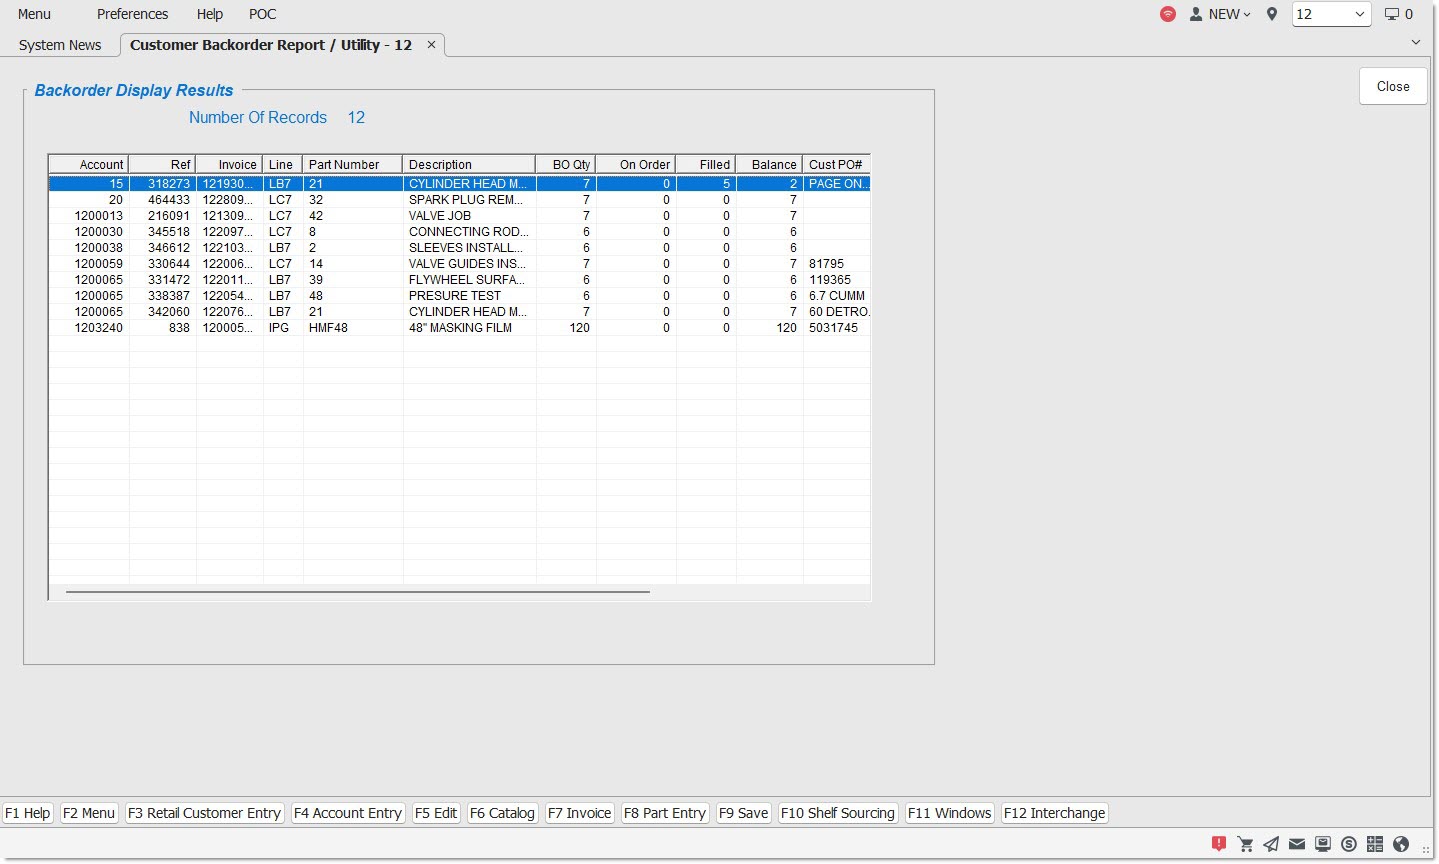This screenshot has width=1439, height=864.
Task: Open the envelope mail icon
Action: 1297,844
